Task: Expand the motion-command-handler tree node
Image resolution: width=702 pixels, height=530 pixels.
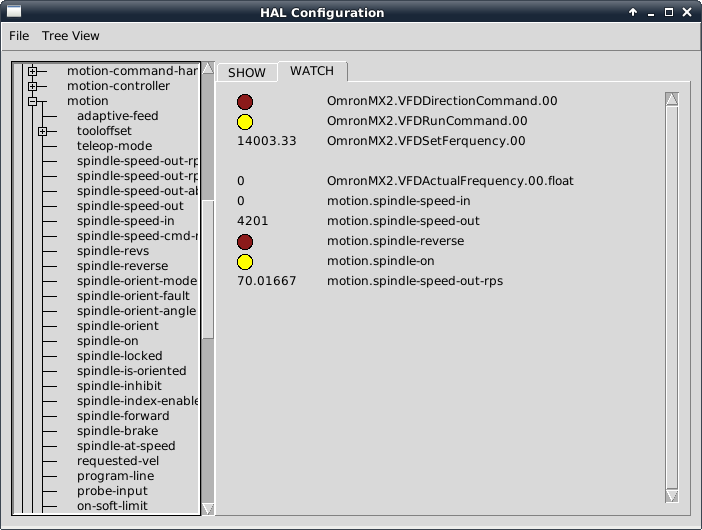Action: click(32, 71)
